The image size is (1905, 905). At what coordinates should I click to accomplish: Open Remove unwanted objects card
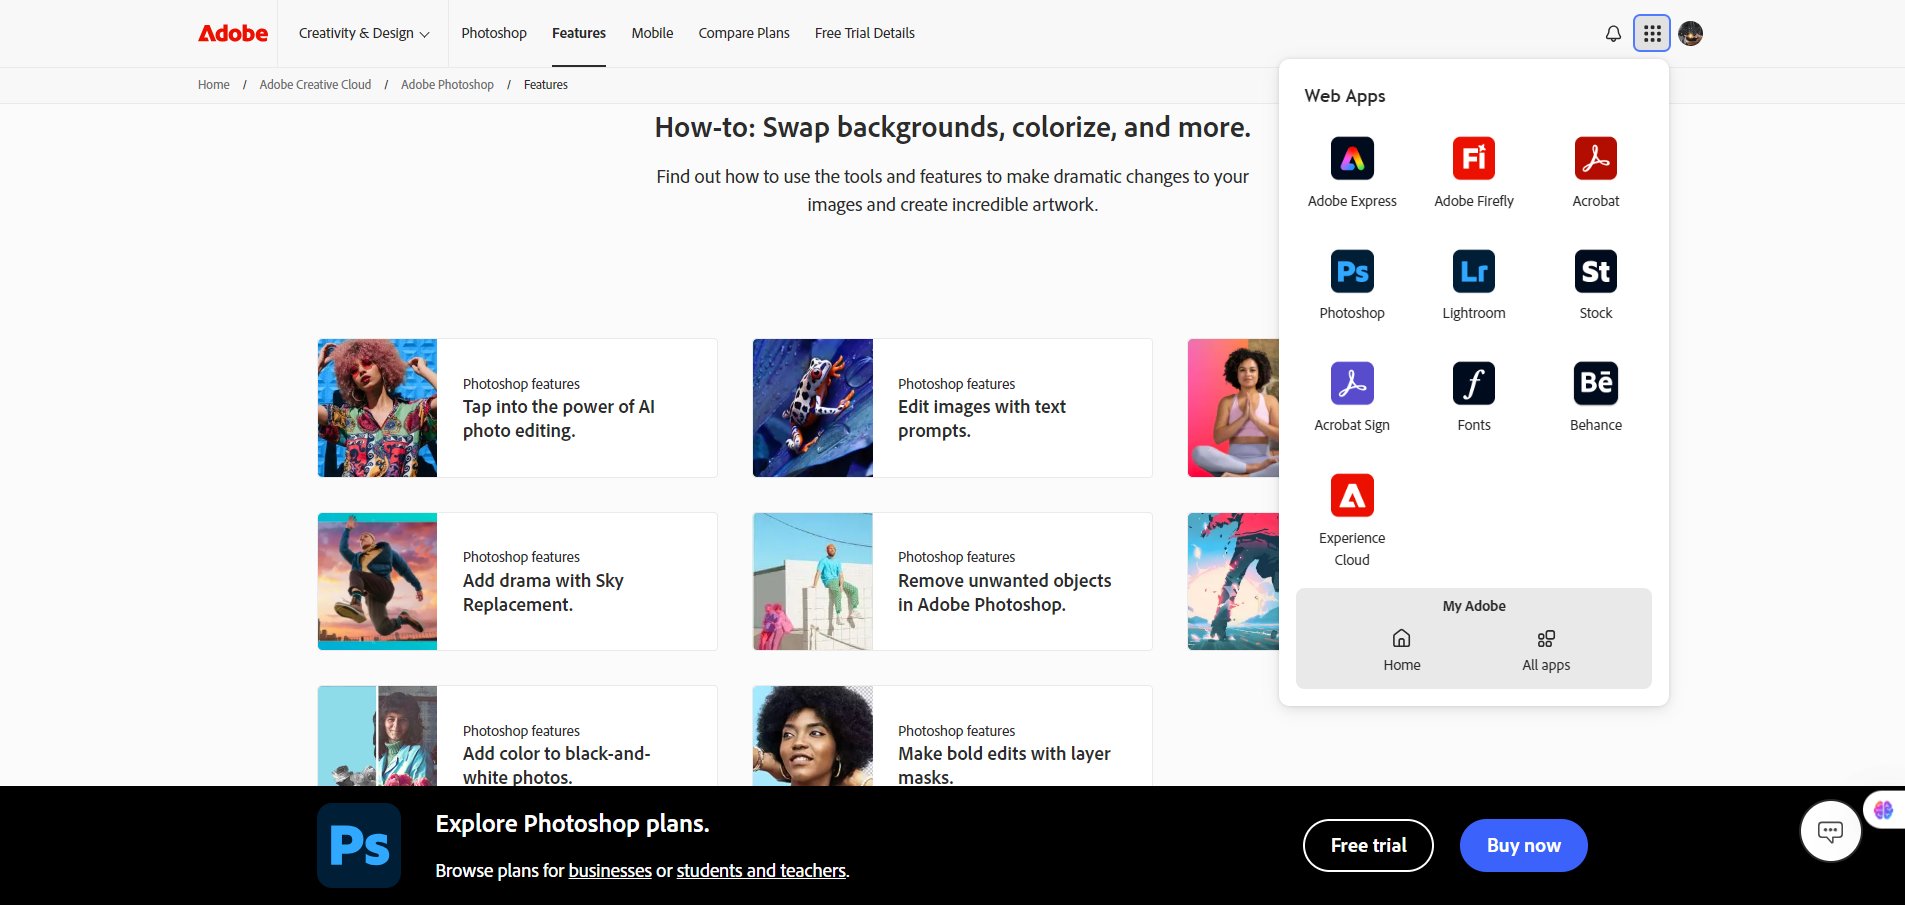pos(952,581)
